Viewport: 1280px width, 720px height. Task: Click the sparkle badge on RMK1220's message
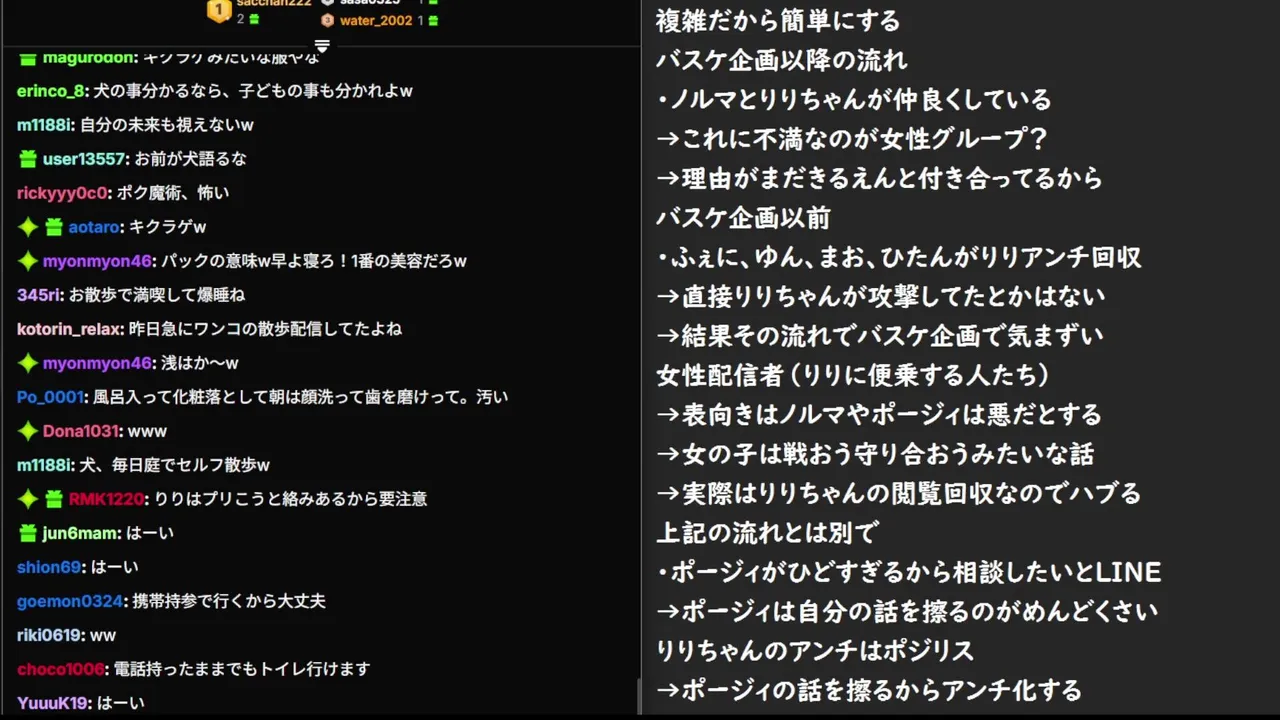[27, 499]
